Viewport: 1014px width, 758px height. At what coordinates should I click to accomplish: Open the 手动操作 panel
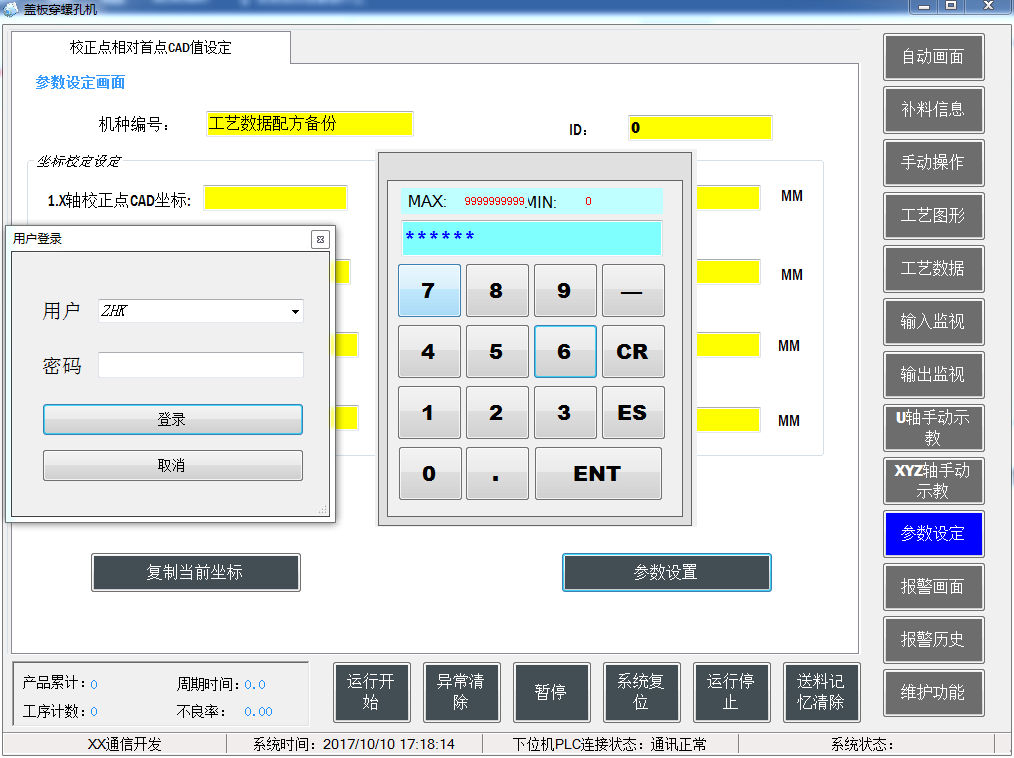coord(933,163)
